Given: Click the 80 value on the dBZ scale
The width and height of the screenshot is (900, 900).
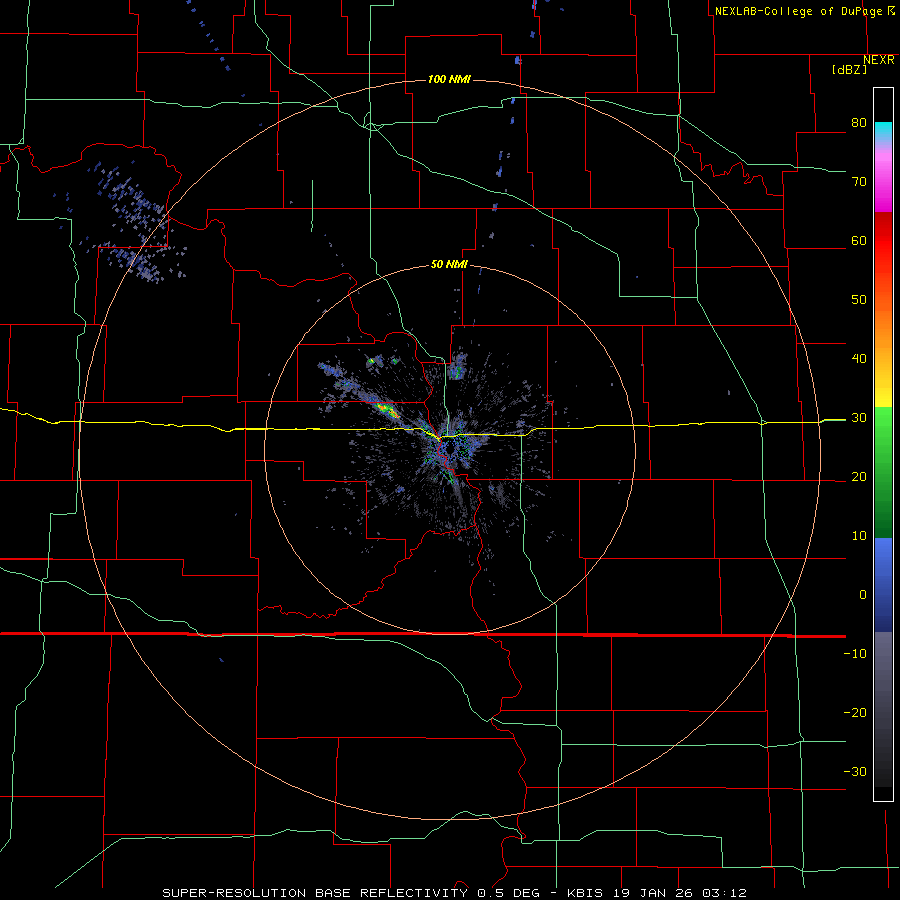Looking at the screenshot, I should [859, 123].
